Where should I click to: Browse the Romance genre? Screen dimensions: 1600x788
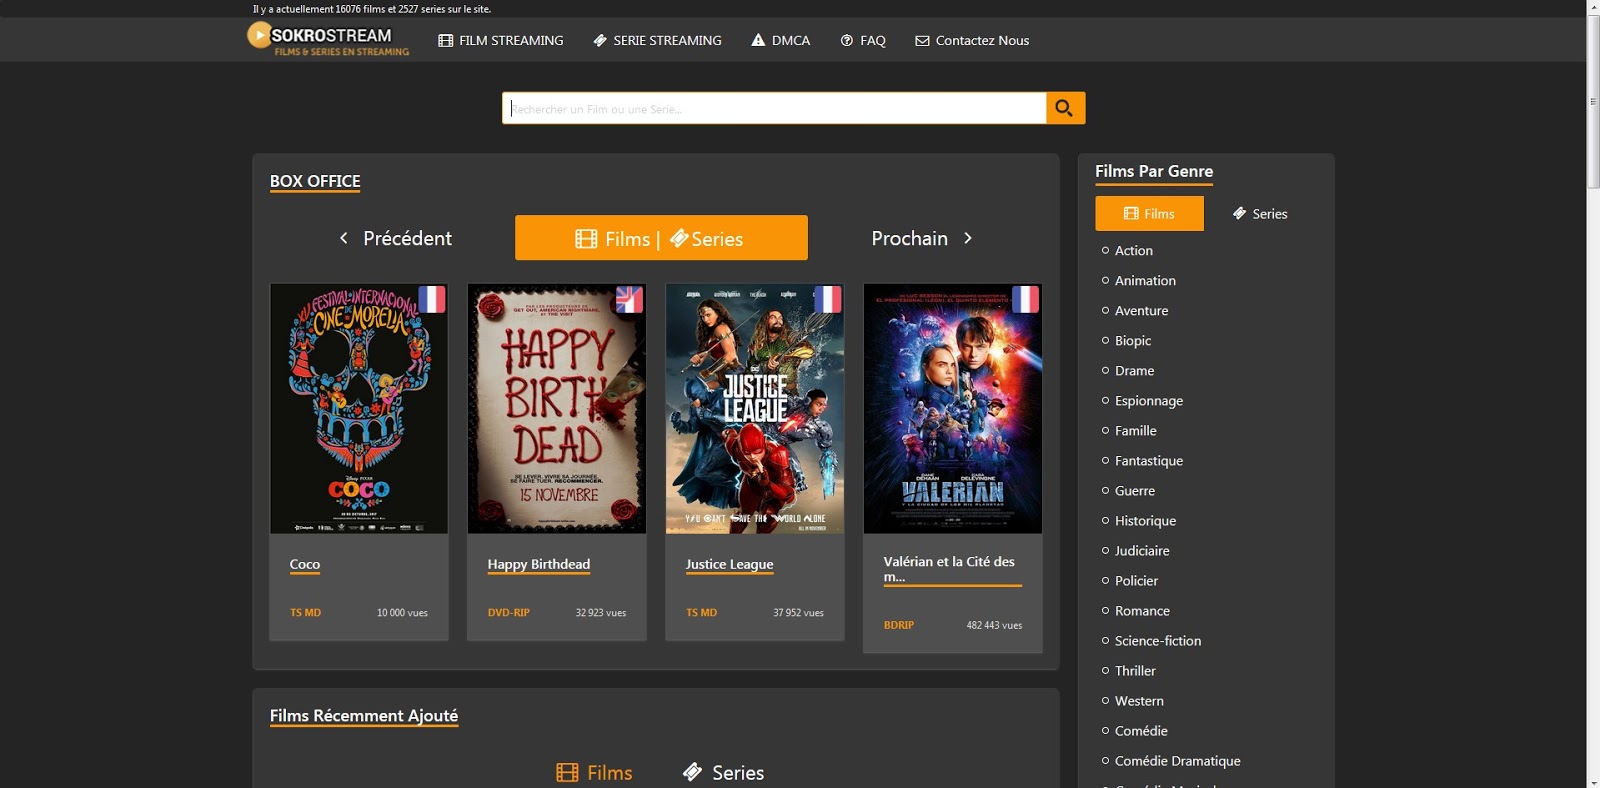coord(1142,610)
